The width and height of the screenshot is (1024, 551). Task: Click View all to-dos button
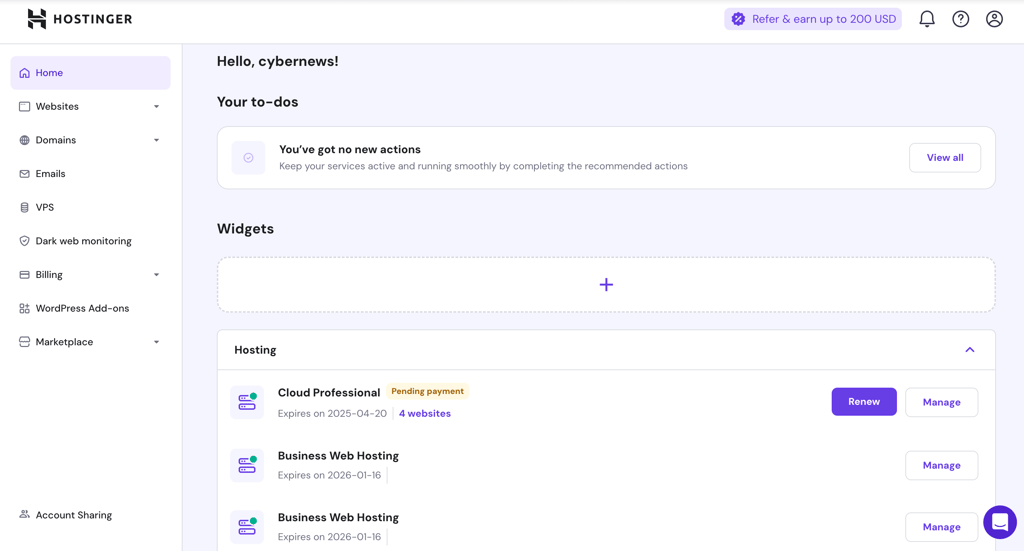(x=944, y=157)
